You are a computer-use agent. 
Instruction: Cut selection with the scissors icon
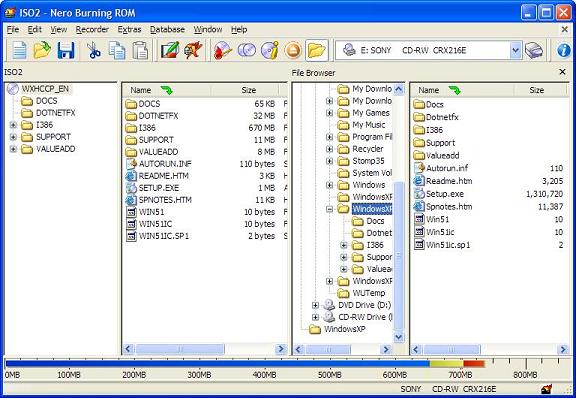[94, 50]
